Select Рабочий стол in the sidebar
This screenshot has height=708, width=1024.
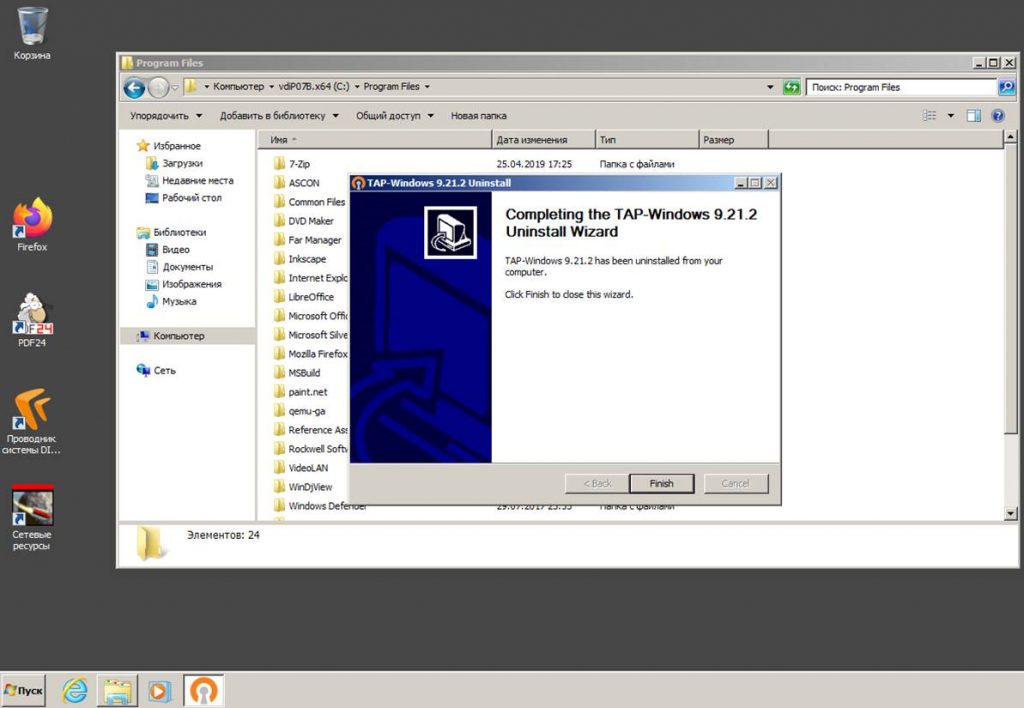(184, 198)
